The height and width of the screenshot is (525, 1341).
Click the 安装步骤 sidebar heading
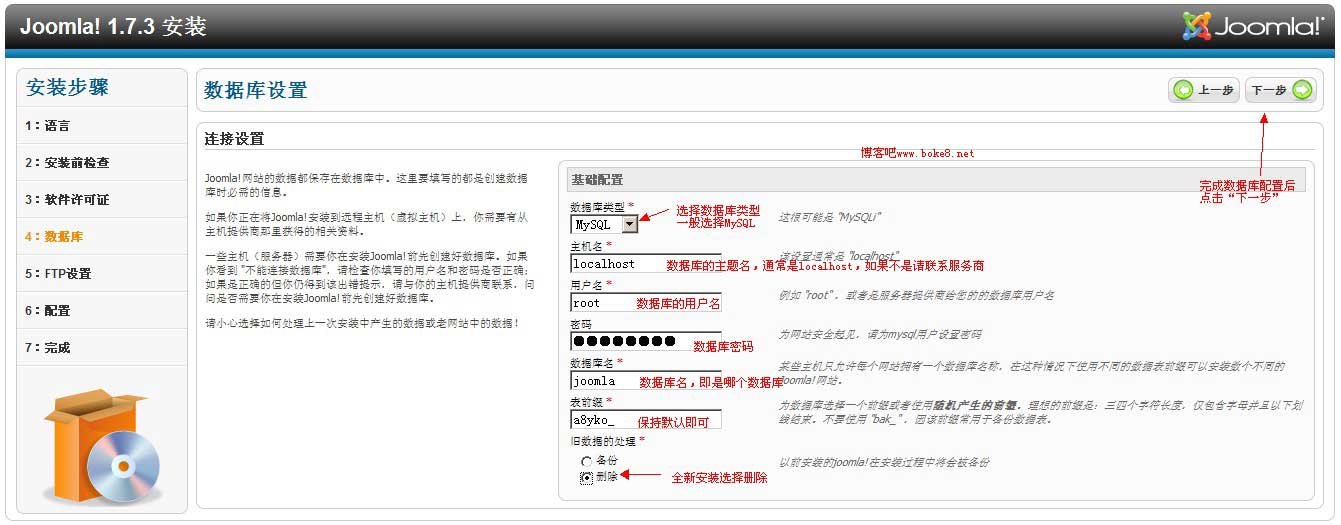pos(67,87)
